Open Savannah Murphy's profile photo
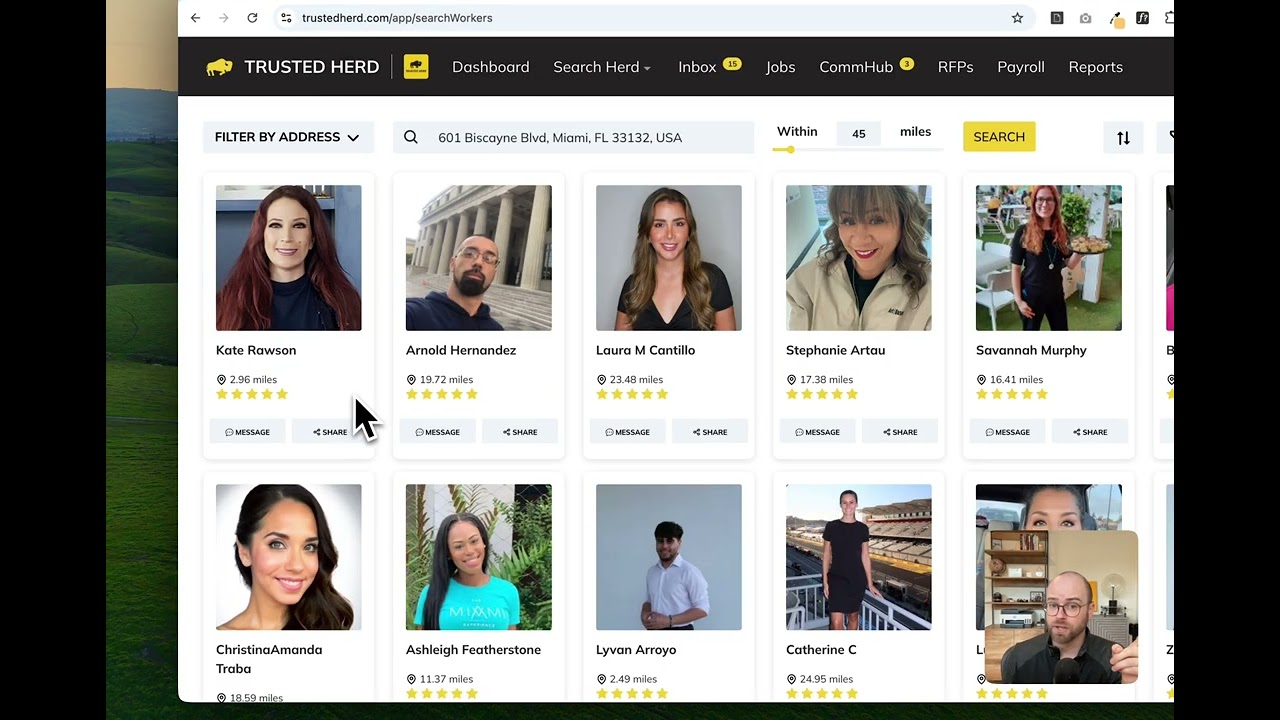Image resolution: width=1280 pixels, height=720 pixels. [x=1048, y=258]
